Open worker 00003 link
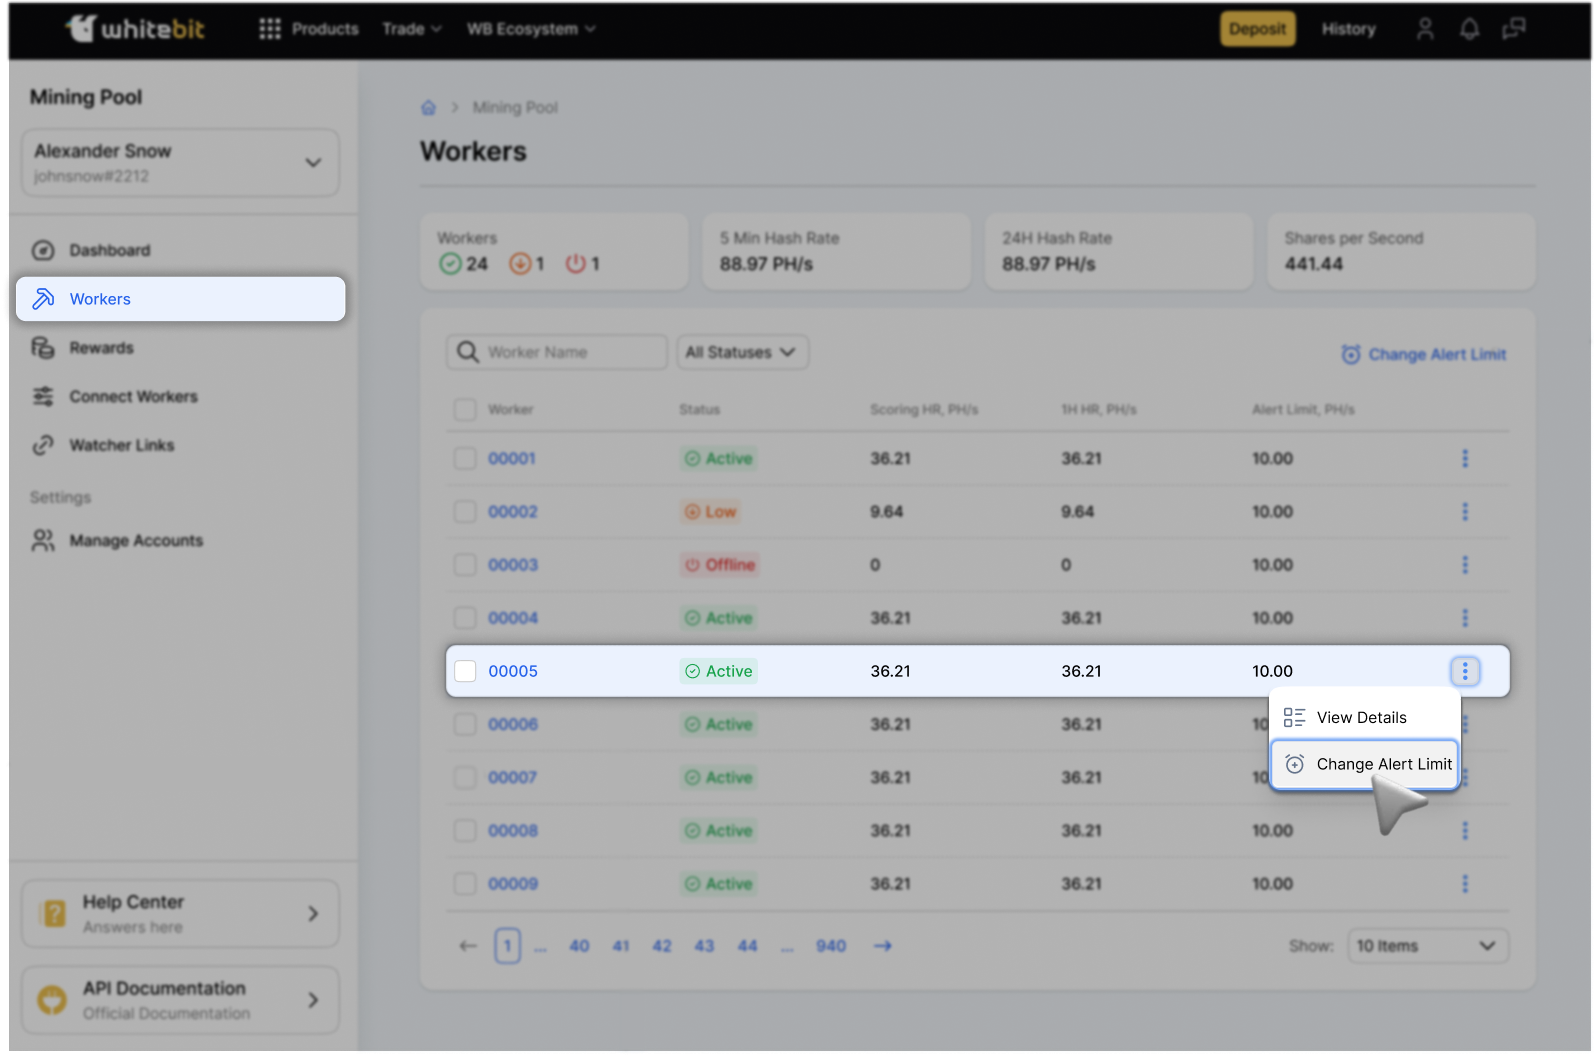Viewport: 1595px width, 1055px height. pyautogui.click(x=512, y=565)
